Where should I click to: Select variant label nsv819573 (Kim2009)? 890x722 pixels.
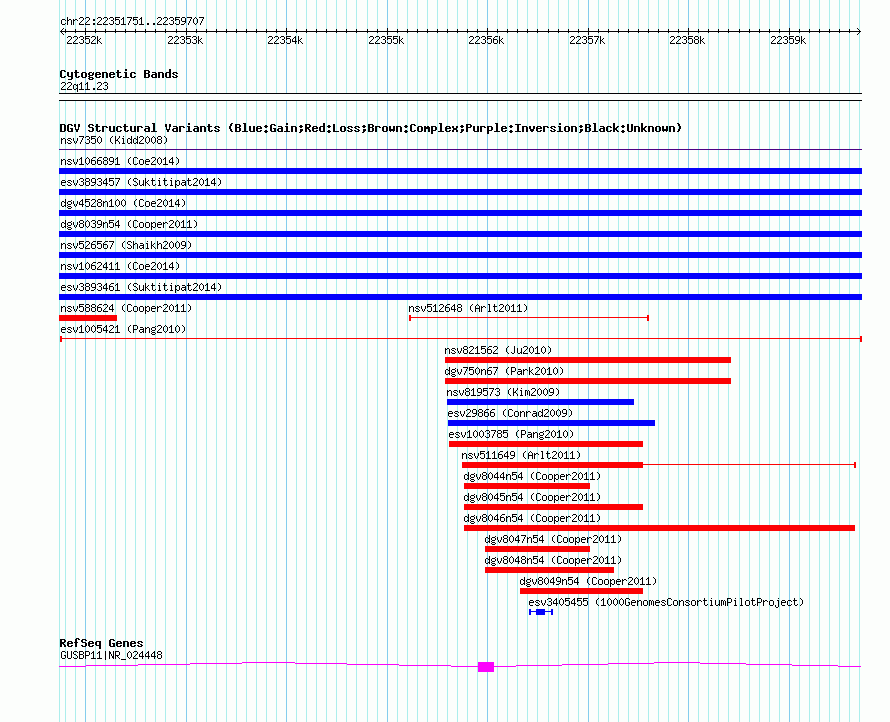(x=503, y=392)
